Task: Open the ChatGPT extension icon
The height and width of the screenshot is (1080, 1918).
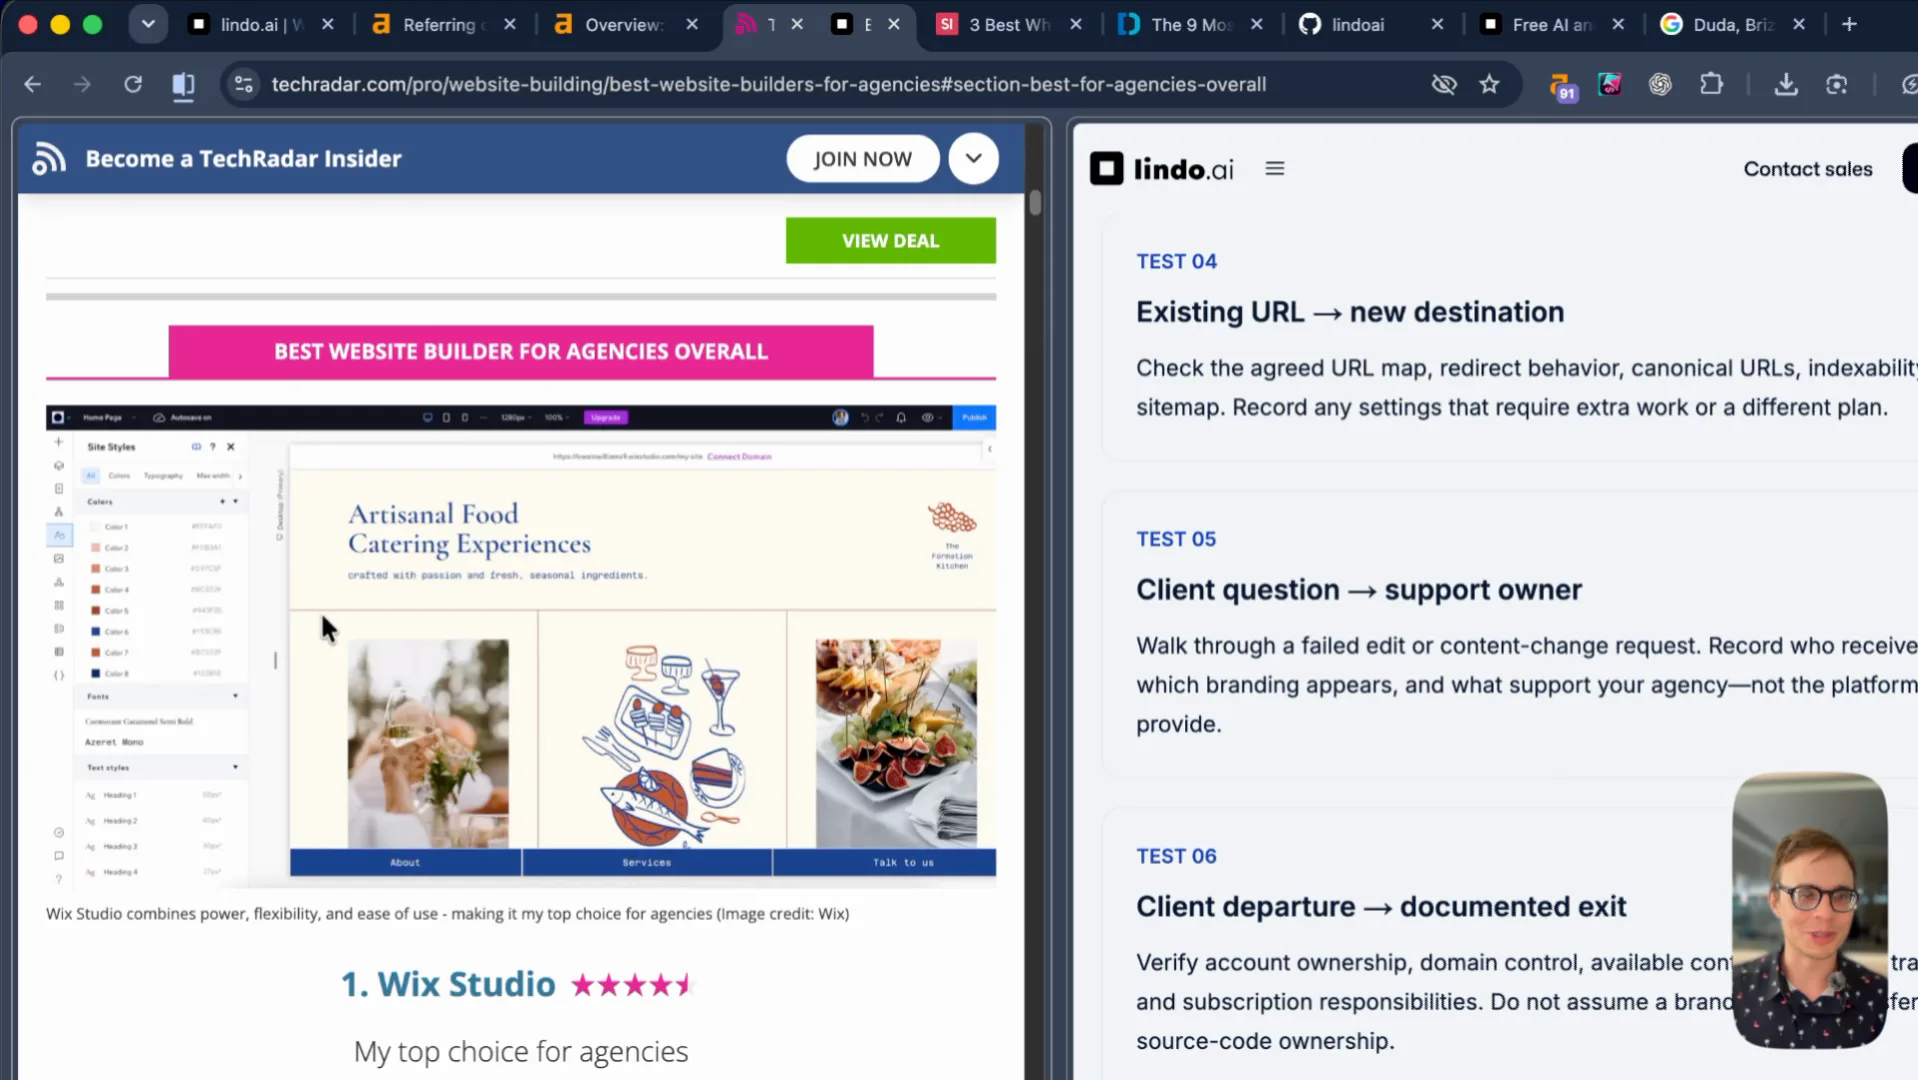Action: (1660, 85)
